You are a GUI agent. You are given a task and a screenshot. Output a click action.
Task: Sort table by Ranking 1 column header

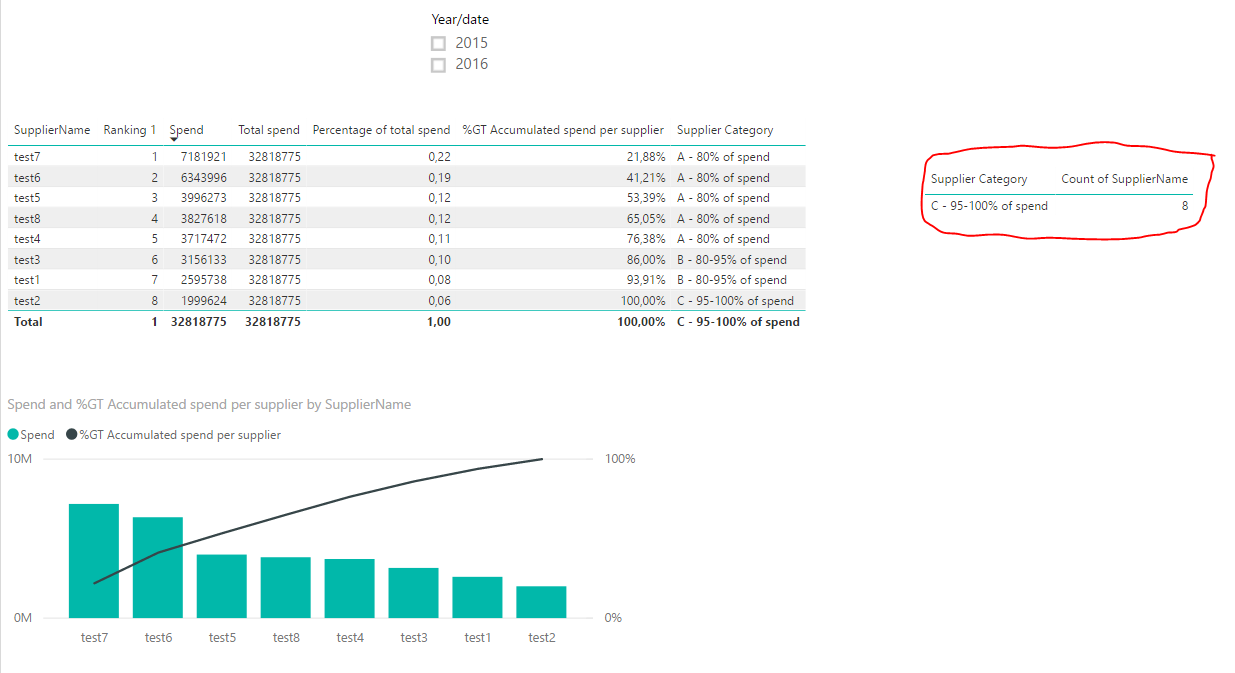[x=130, y=130]
